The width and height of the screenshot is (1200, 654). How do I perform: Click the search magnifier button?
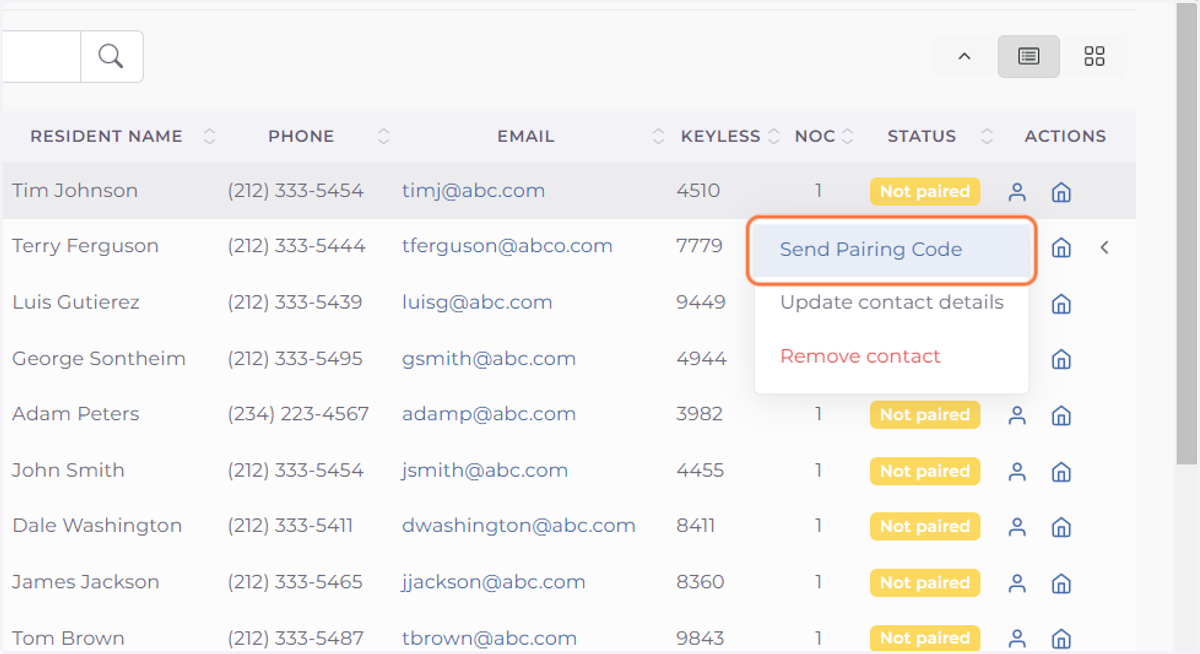pos(111,56)
